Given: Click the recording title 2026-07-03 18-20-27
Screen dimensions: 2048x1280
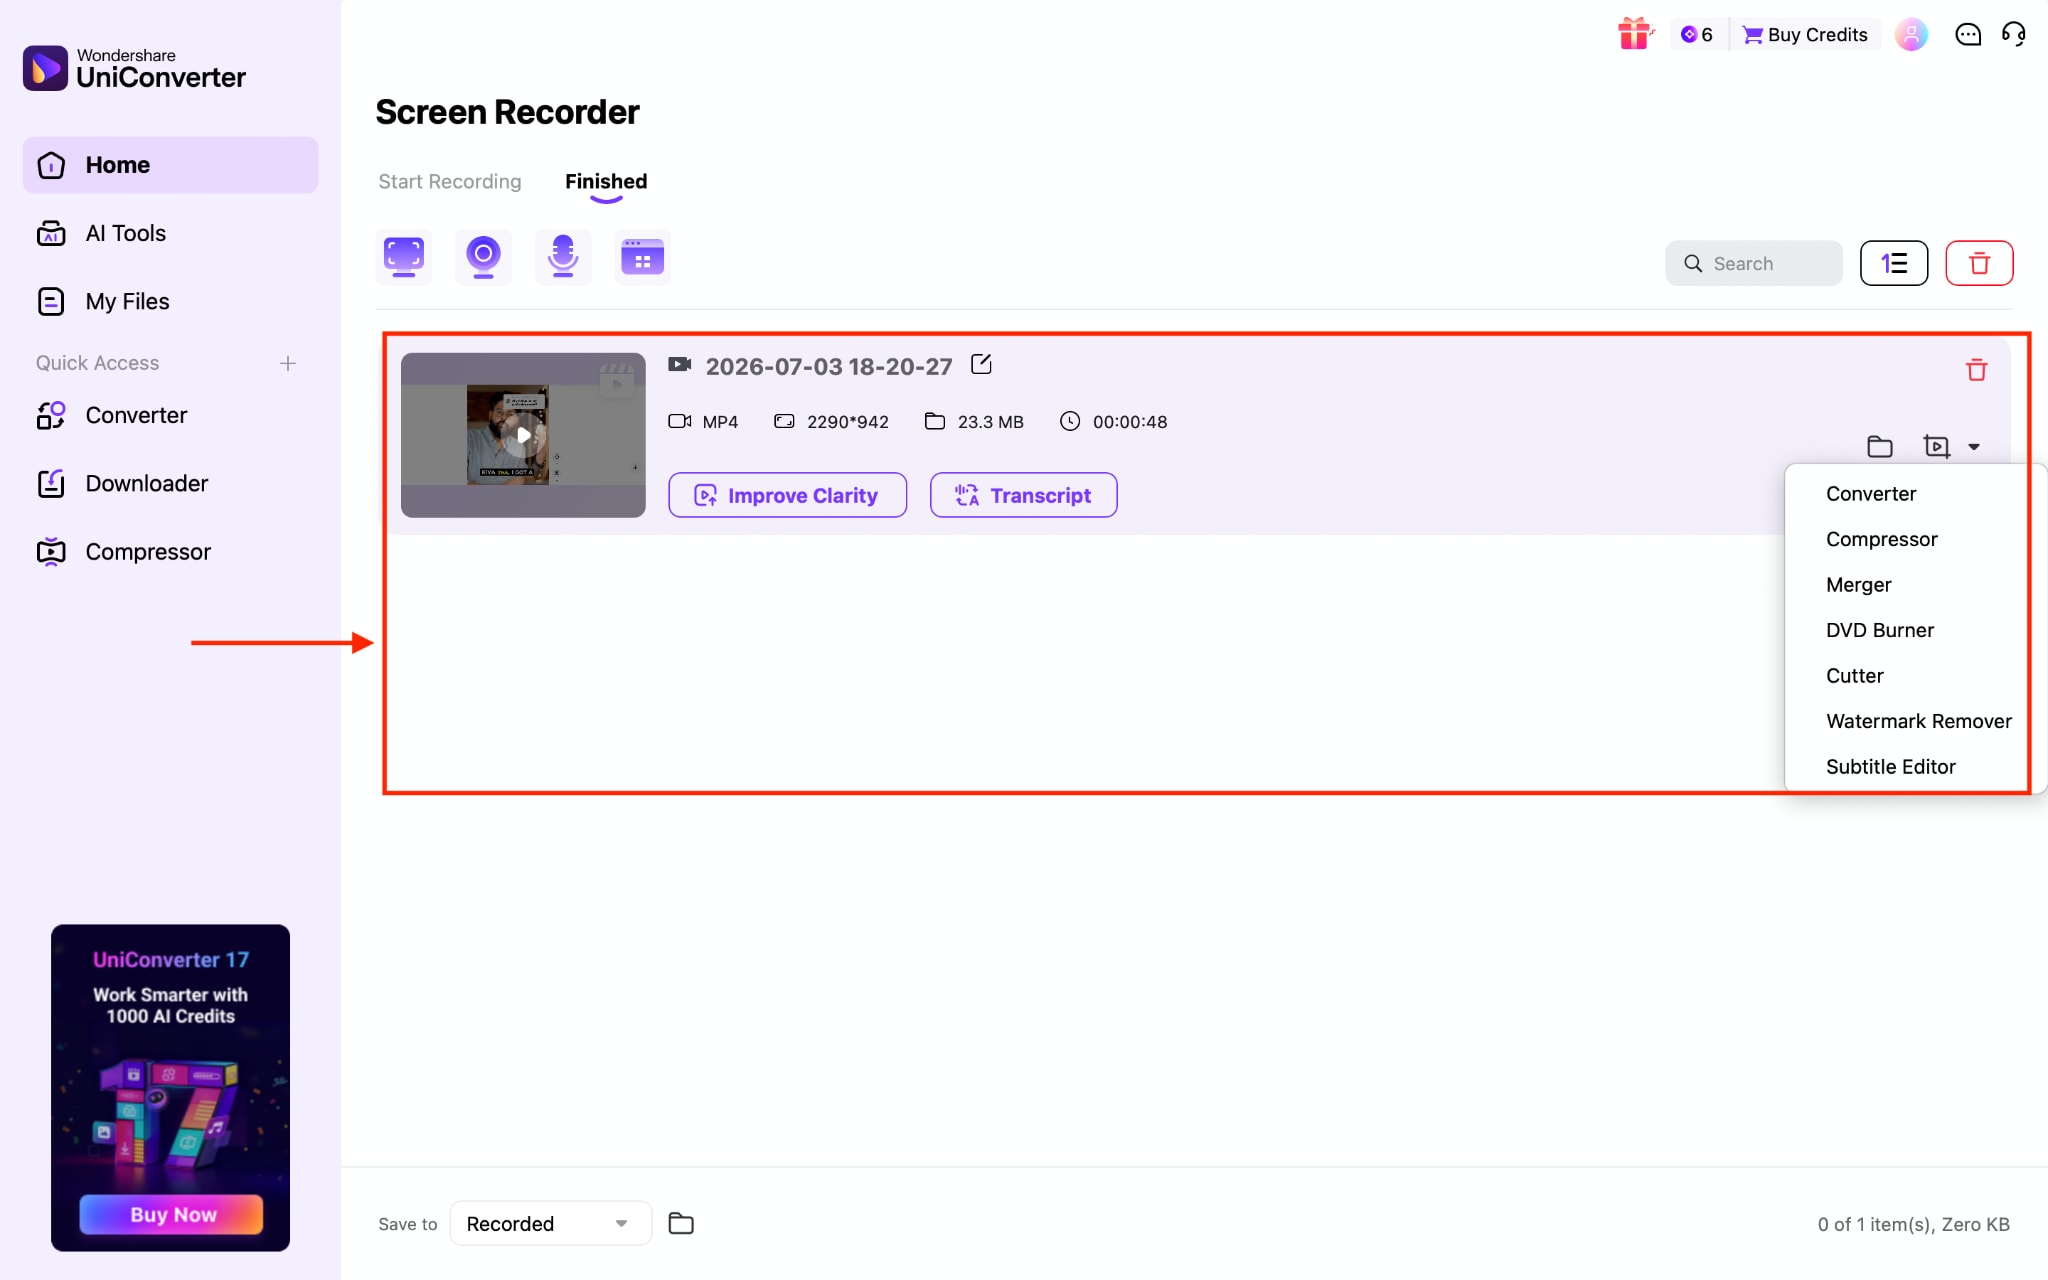Looking at the screenshot, I should [829, 366].
